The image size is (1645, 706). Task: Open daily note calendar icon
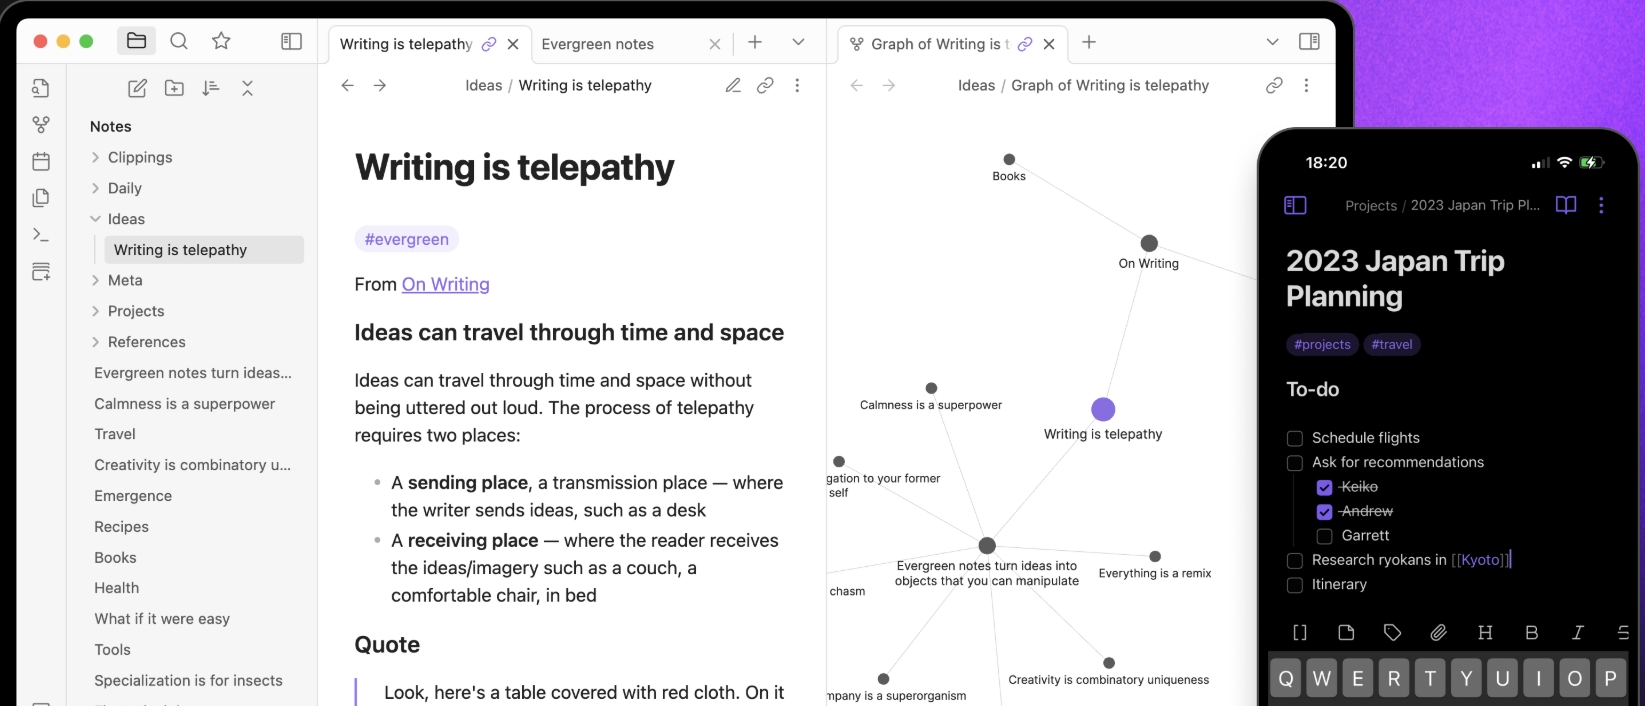tap(41, 161)
